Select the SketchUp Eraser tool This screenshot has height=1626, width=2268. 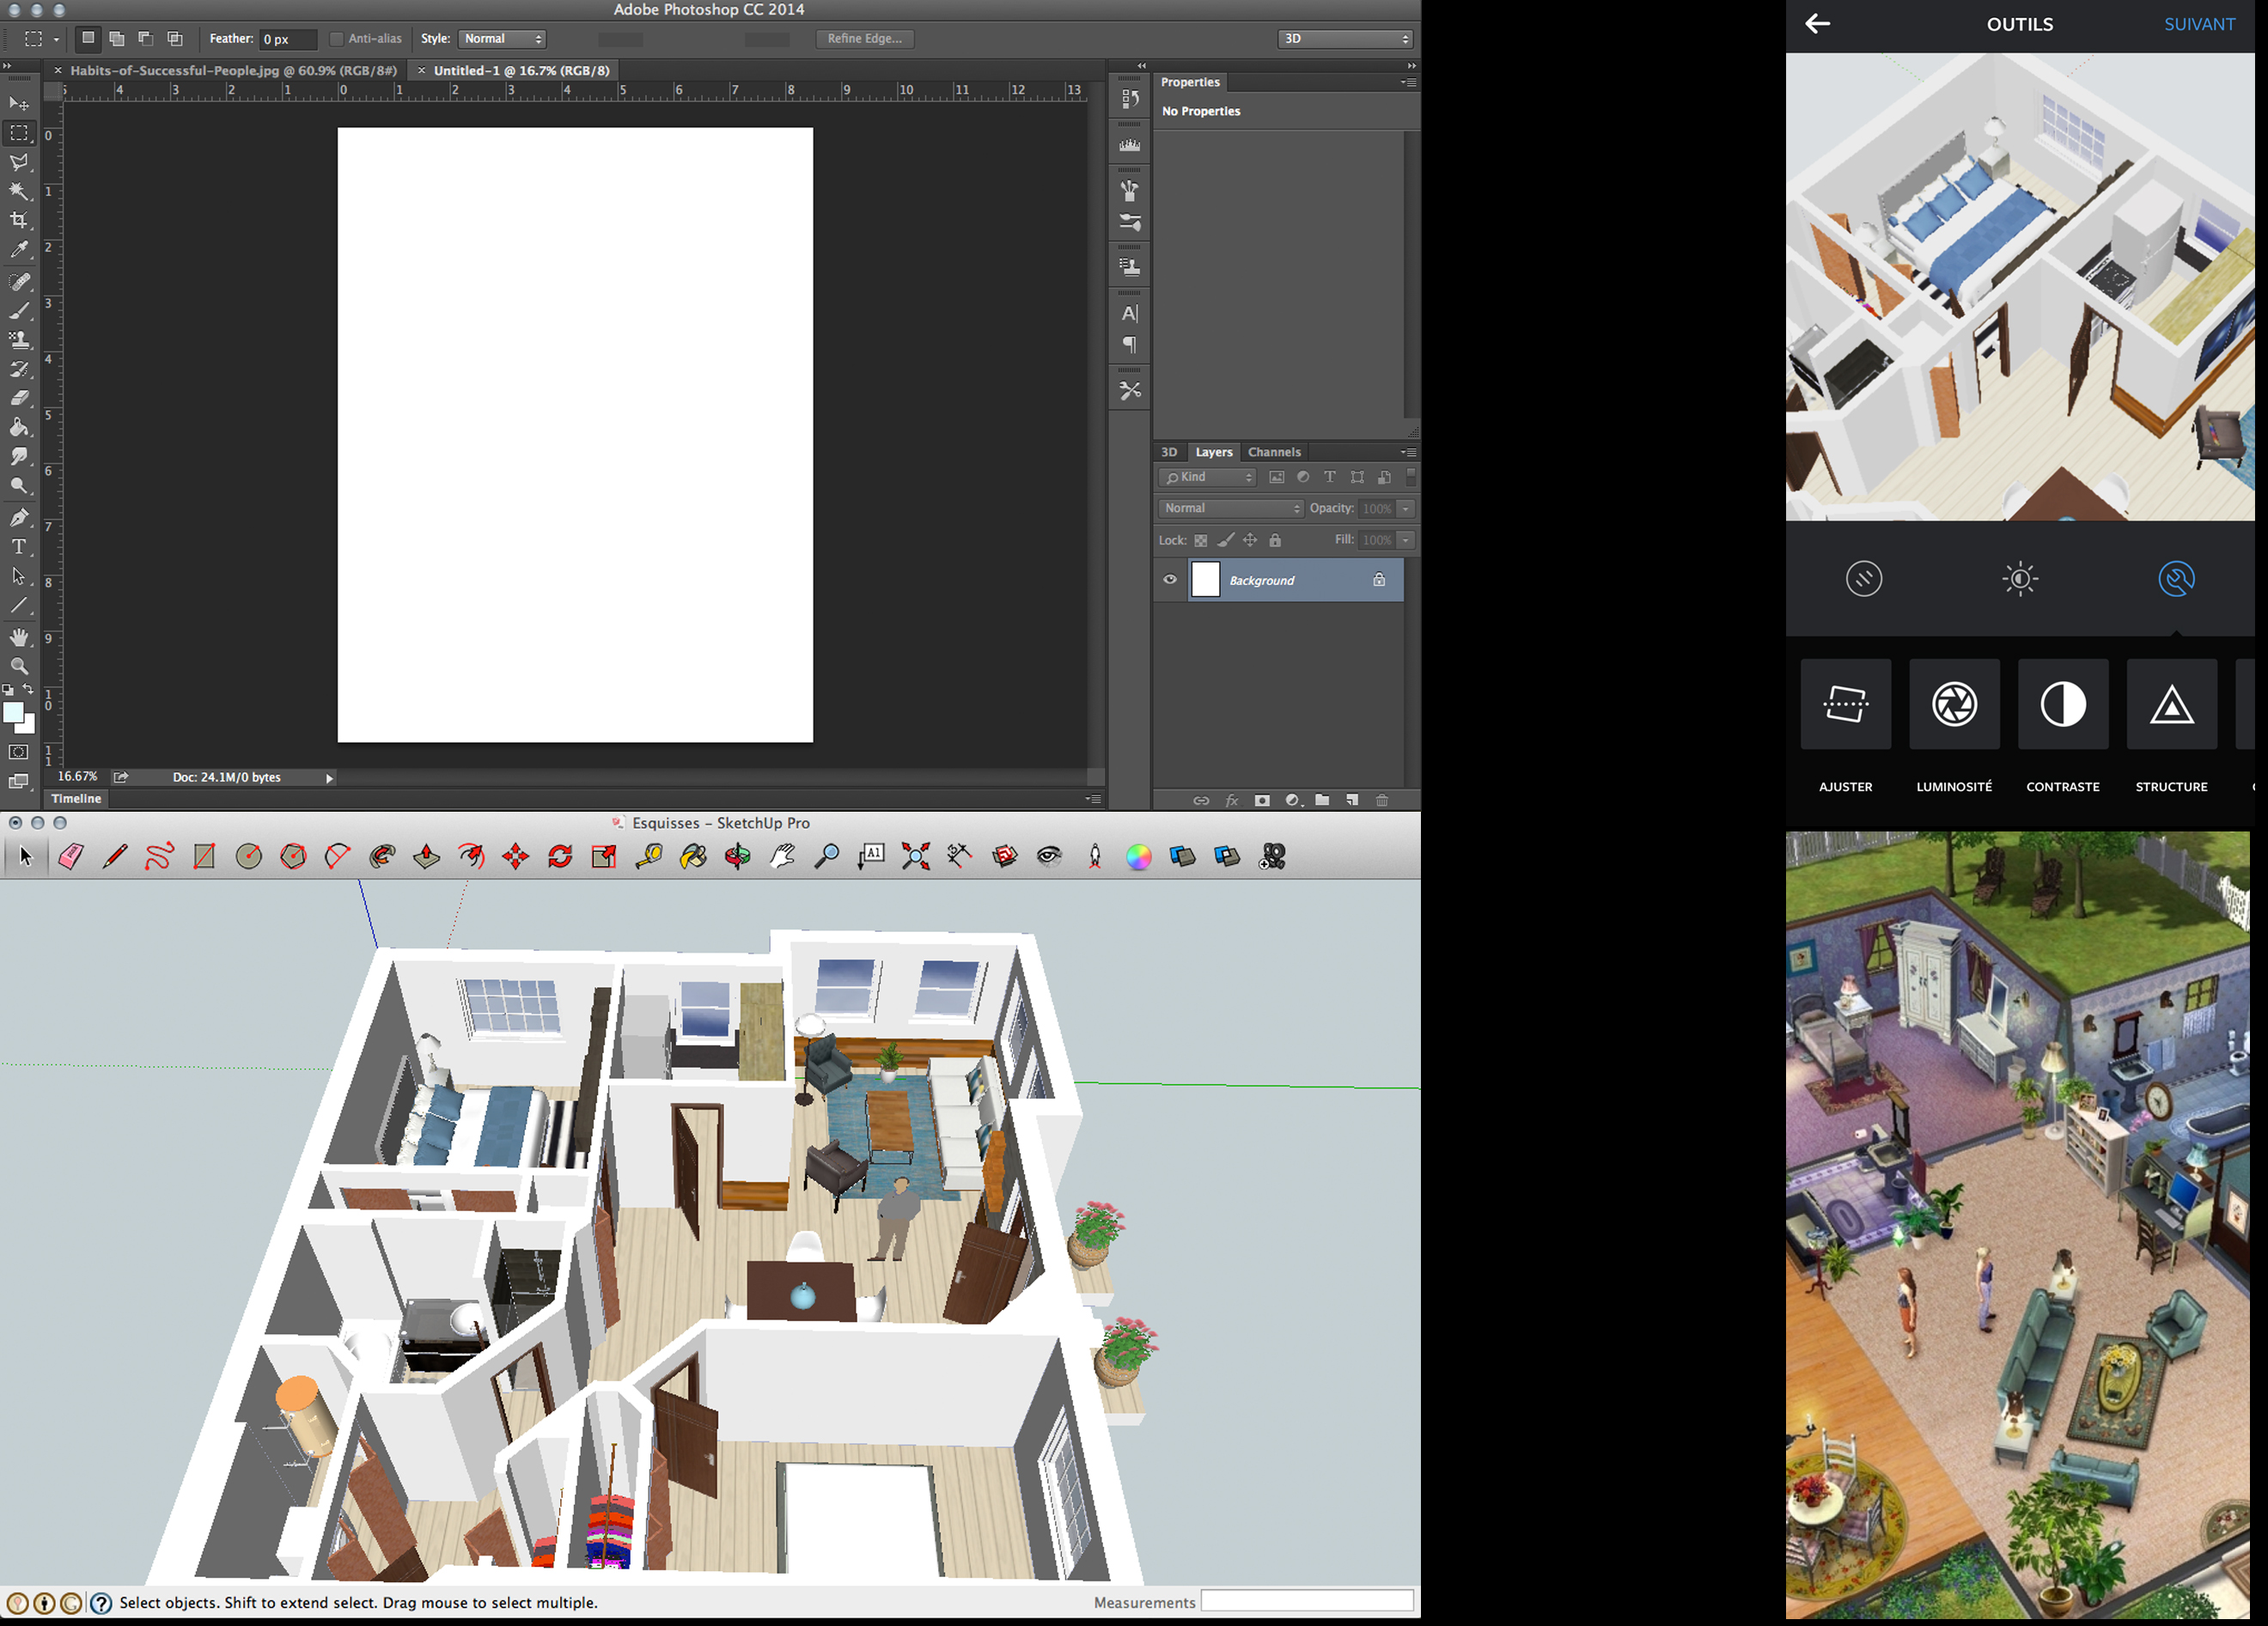(x=71, y=856)
